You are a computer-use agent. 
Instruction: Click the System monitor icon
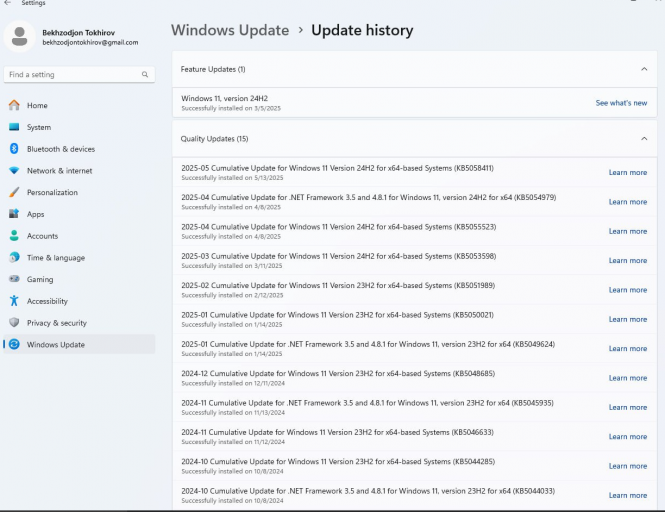(14, 127)
